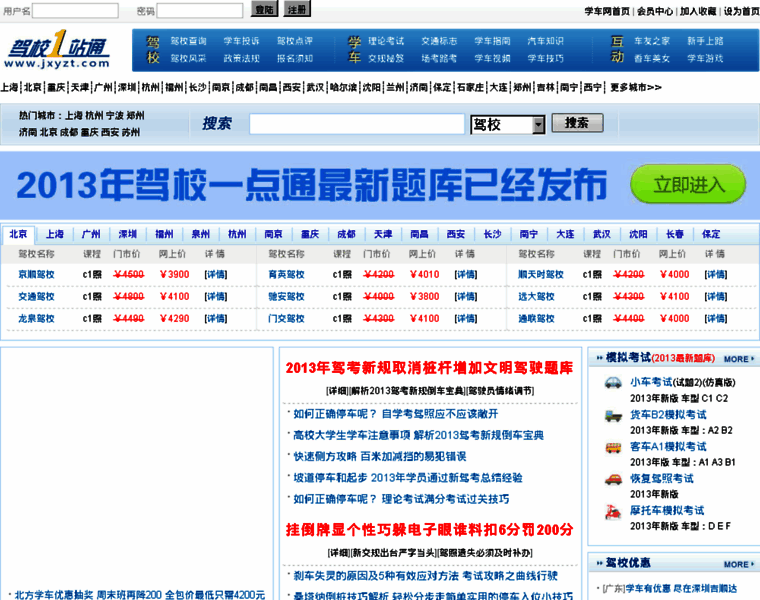Open the 客车A1模拟考试 link
The width and height of the screenshot is (760, 600).
pyautogui.click(x=668, y=447)
